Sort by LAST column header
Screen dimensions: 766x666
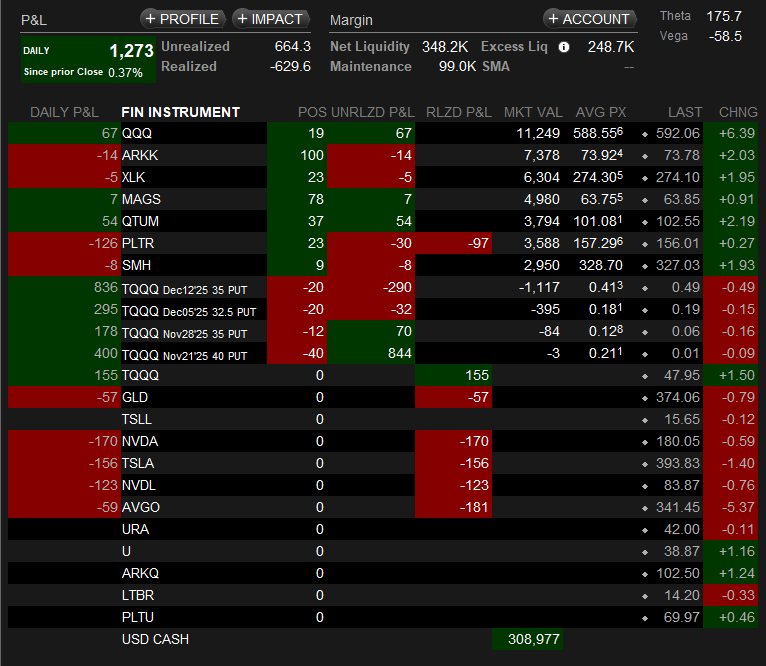coord(685,112)
